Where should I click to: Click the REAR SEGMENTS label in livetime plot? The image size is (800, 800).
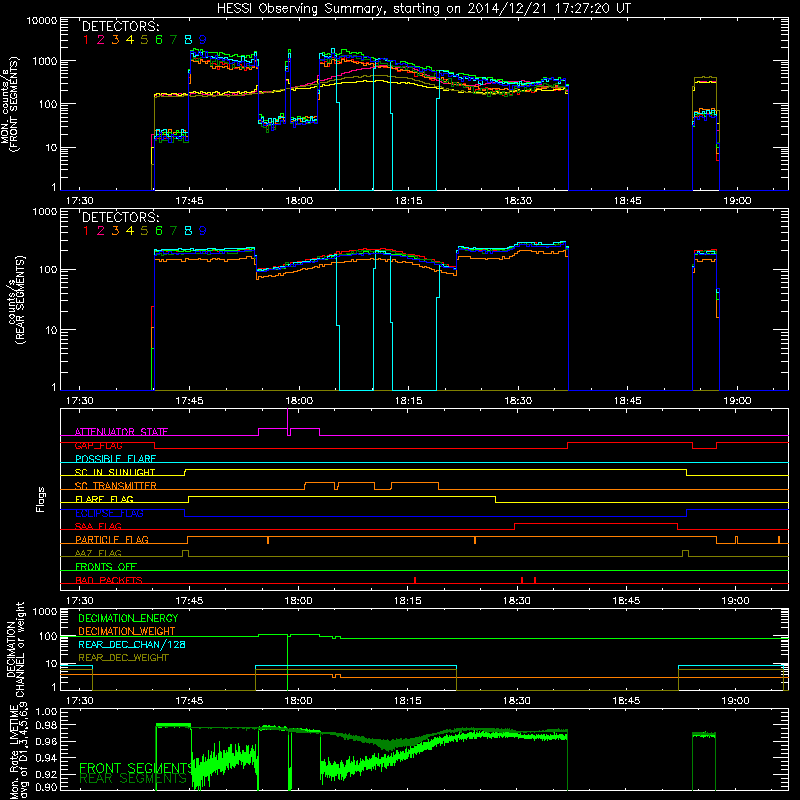(x=133, y=779)
